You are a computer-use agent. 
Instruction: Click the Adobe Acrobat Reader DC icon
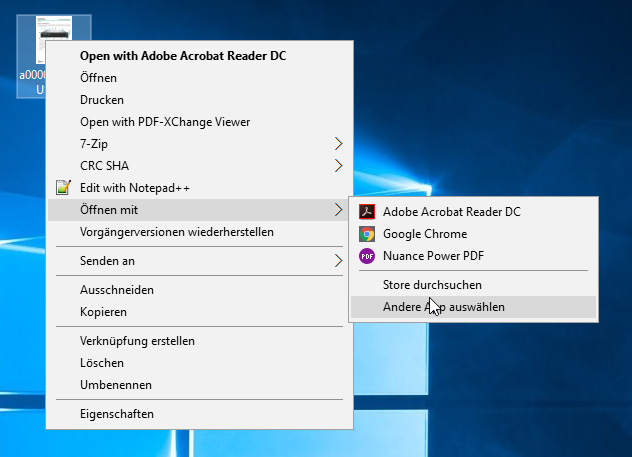click(367, 212)
